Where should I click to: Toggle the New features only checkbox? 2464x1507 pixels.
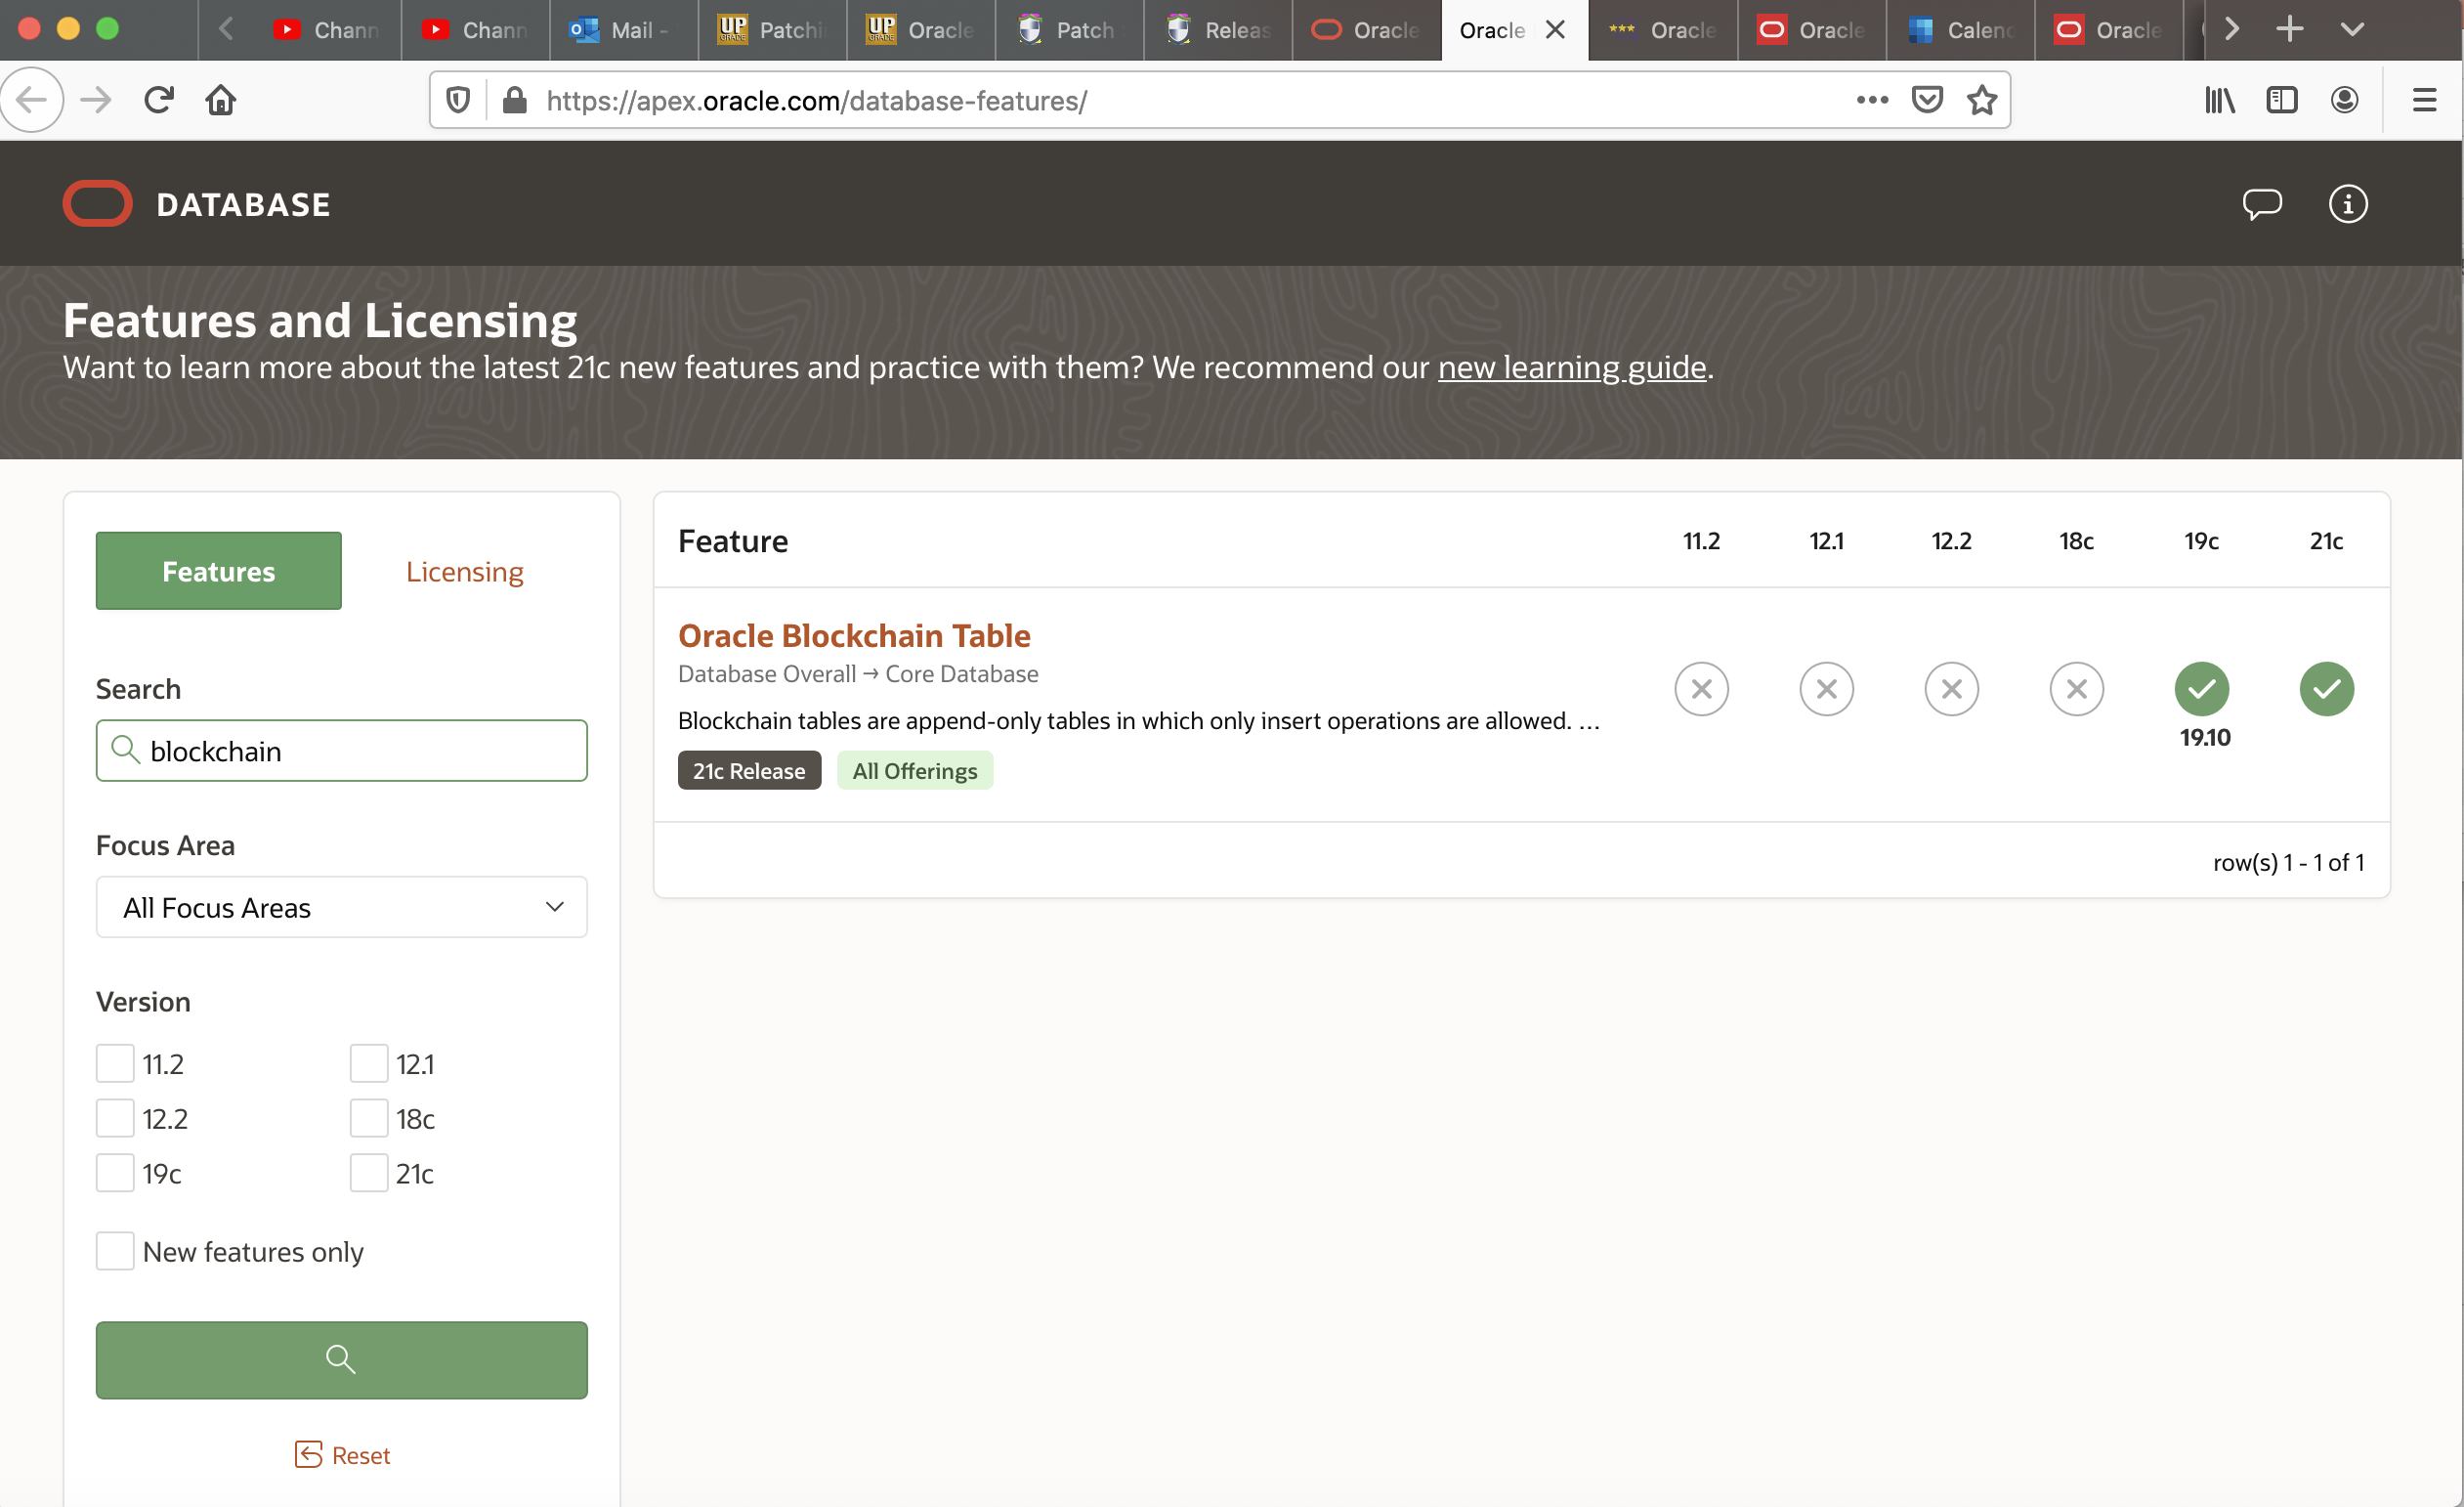[115, 1251]
